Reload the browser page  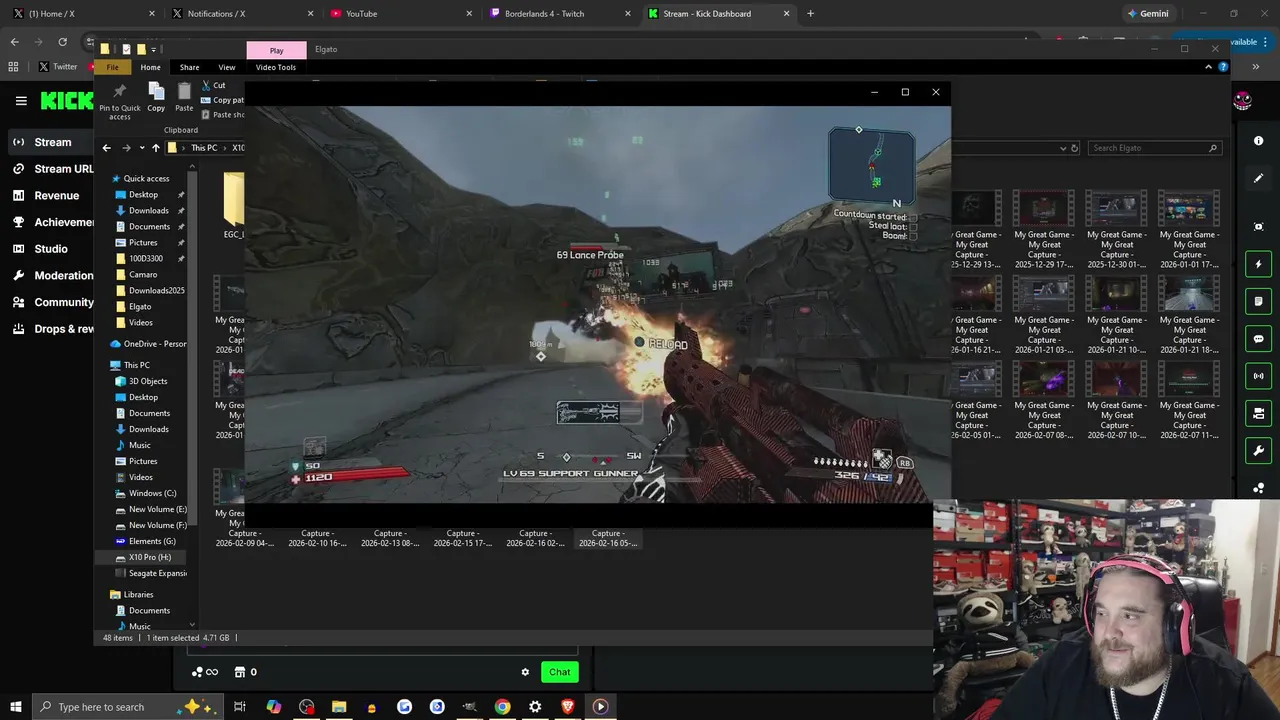click(62, 42)
